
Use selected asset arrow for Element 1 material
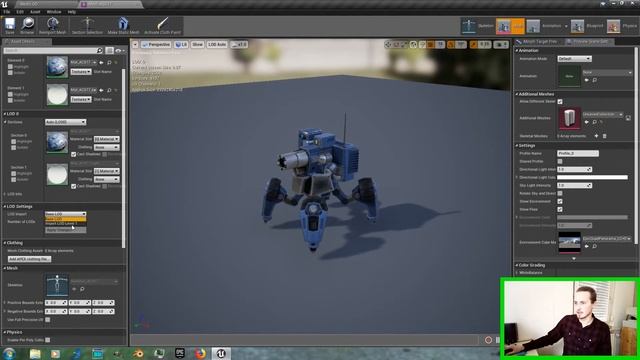pyautogui.click(x=101, y=90)
